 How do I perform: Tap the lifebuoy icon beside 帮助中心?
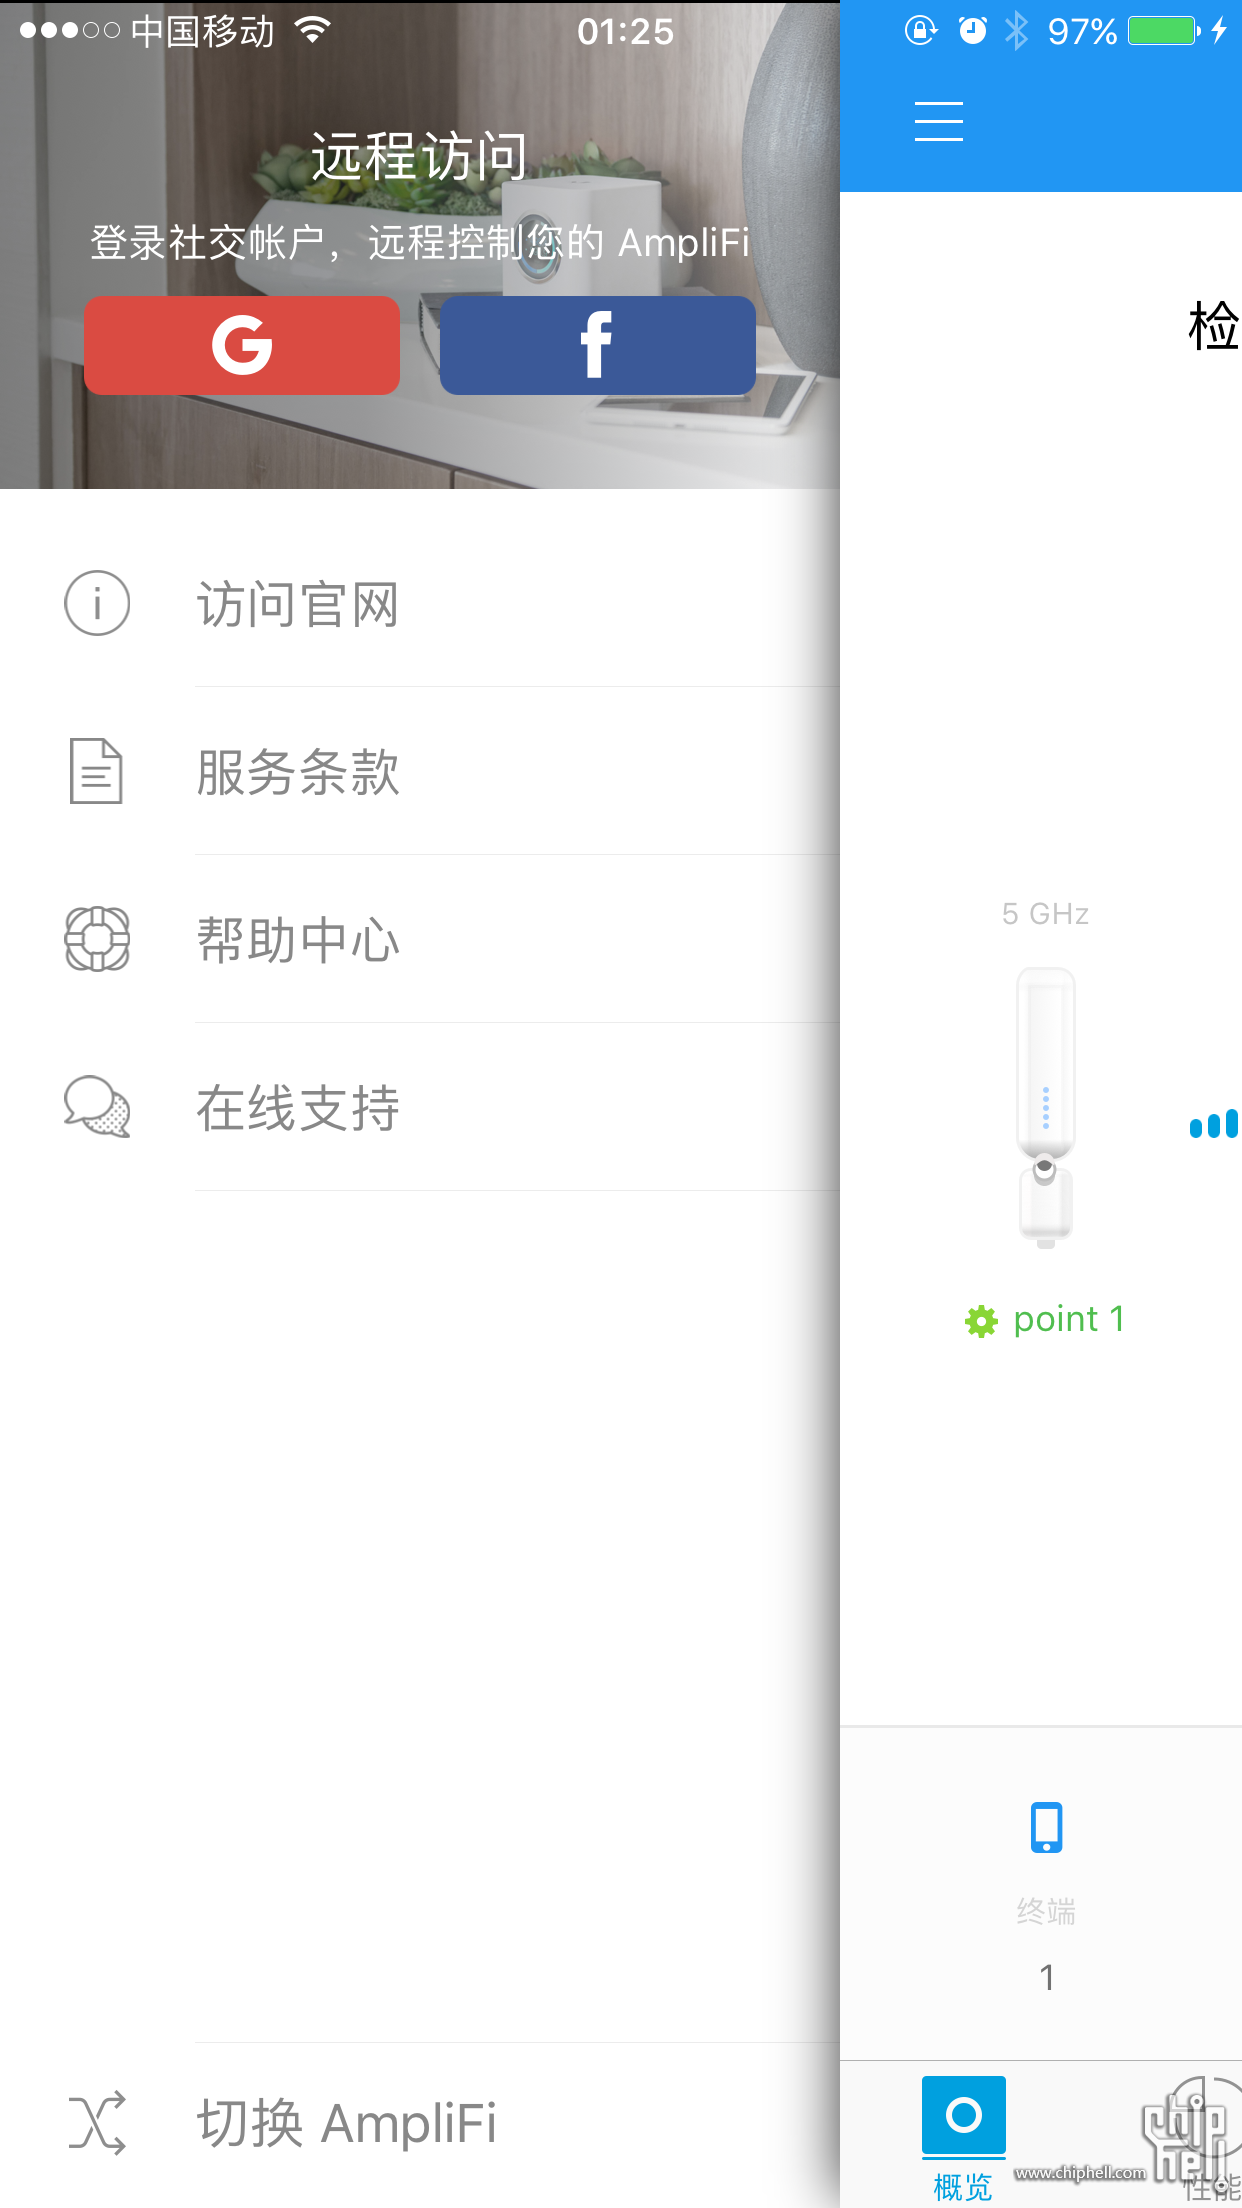[x=97, y=939]
